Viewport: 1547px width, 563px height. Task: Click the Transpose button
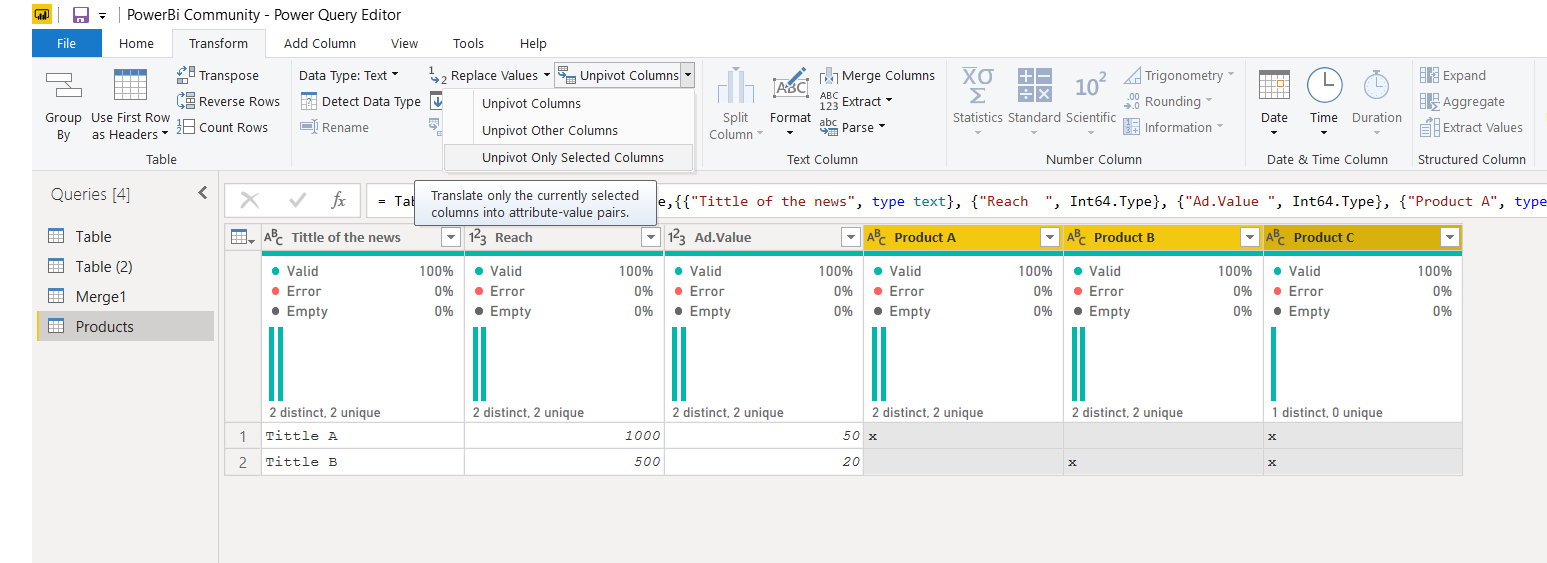[x=218, y=75]
